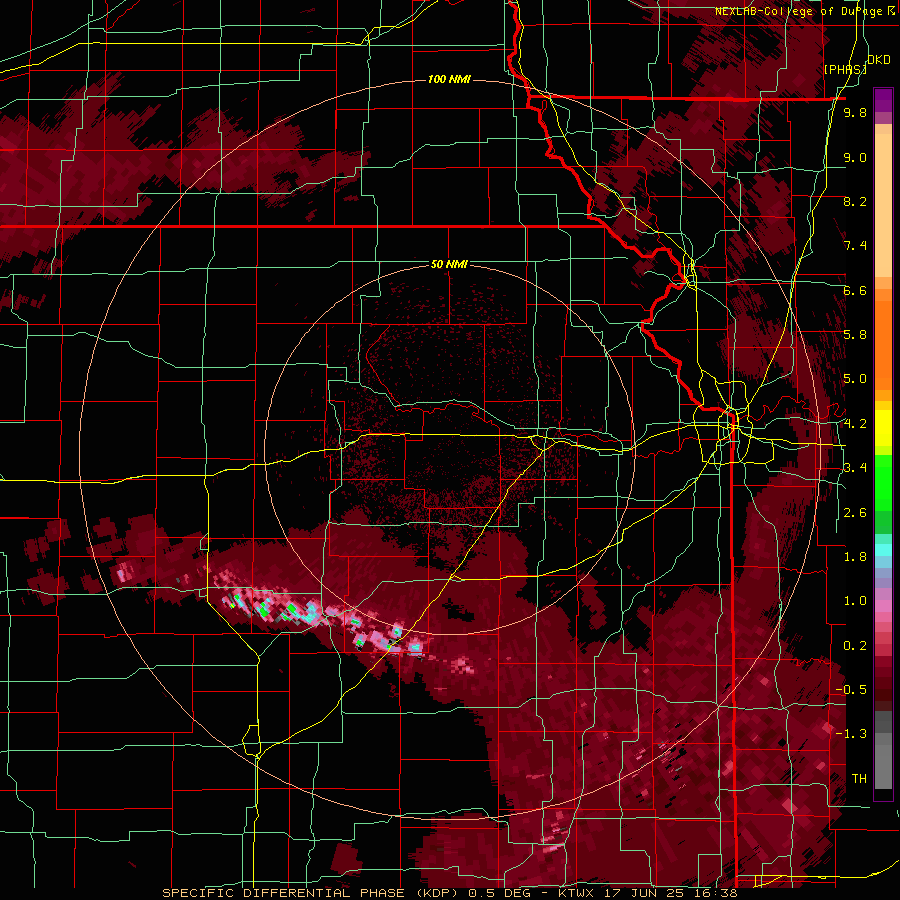
Task: Click the 50 NMI range ring label
Action: click(449, 264)
